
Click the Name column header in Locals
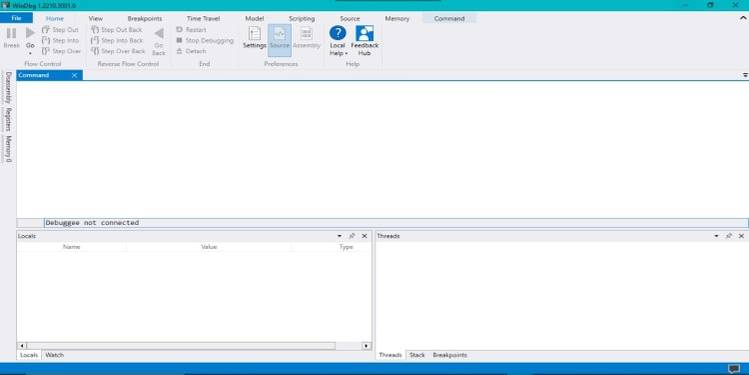click(x=72, y=247)
